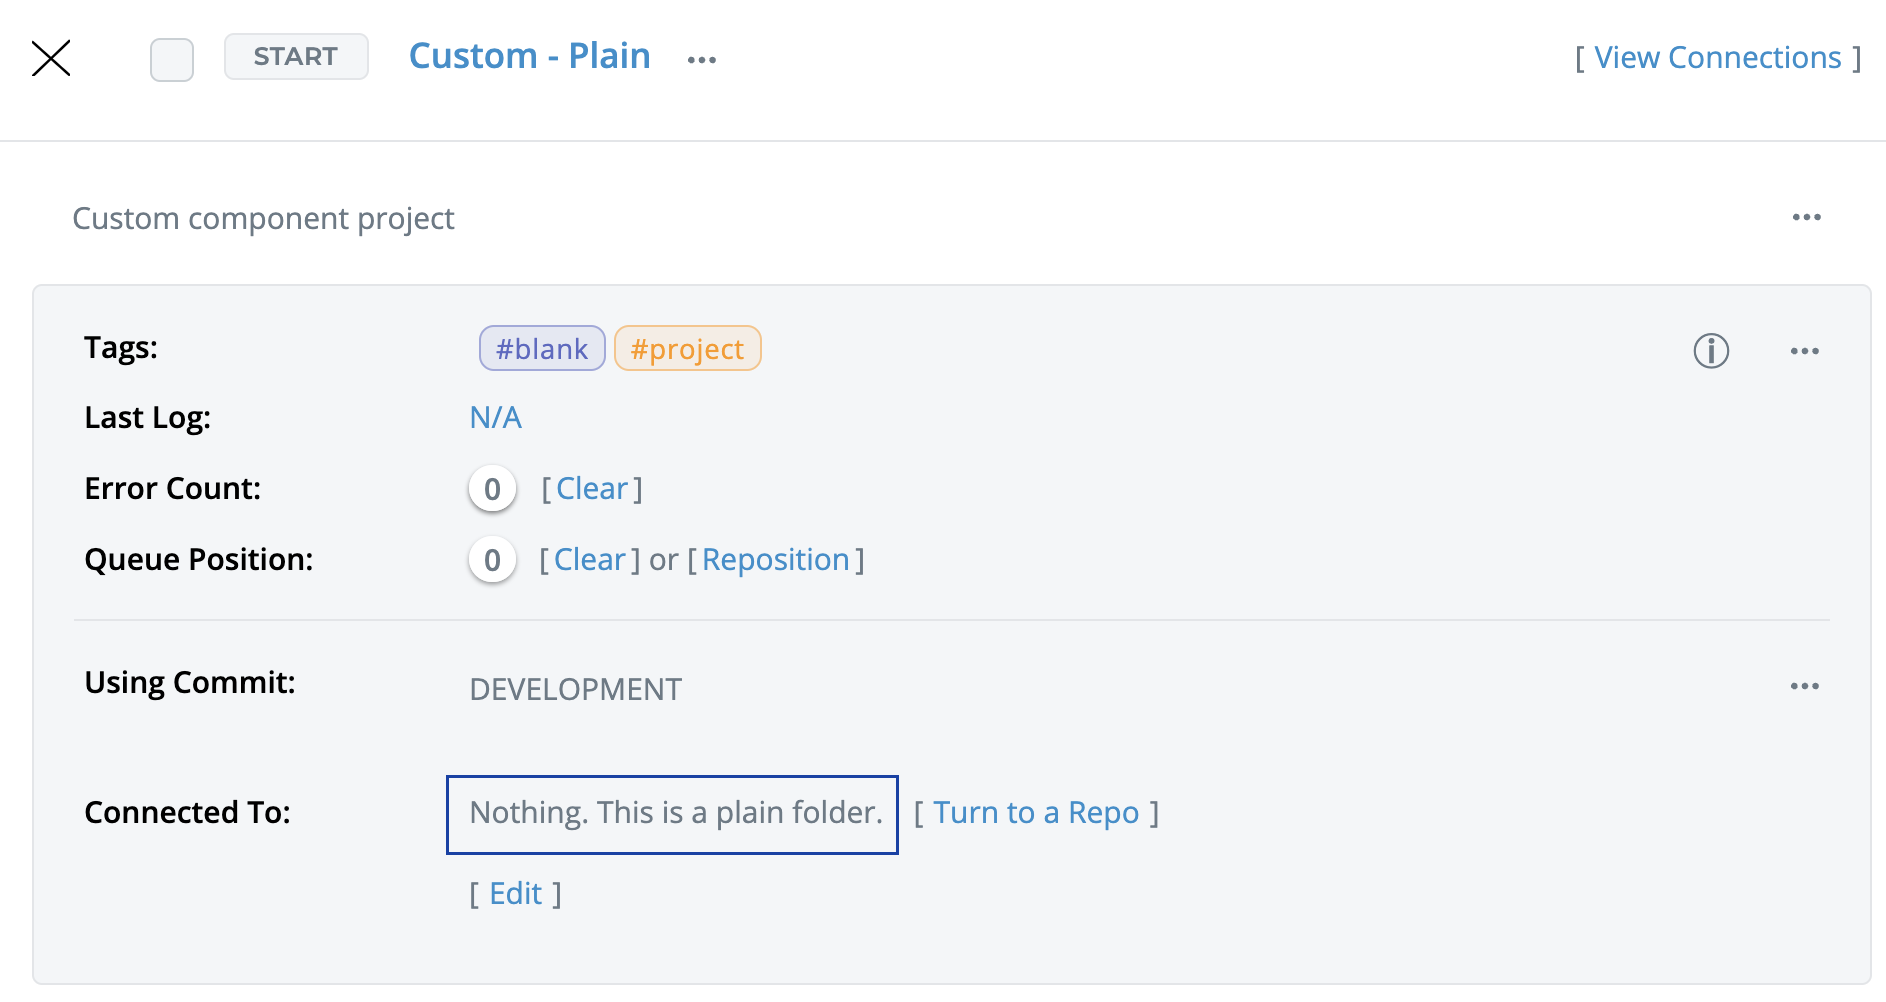Click View Connections link
Screen dimensions: 1886x1002
[x=1717, y=58]
